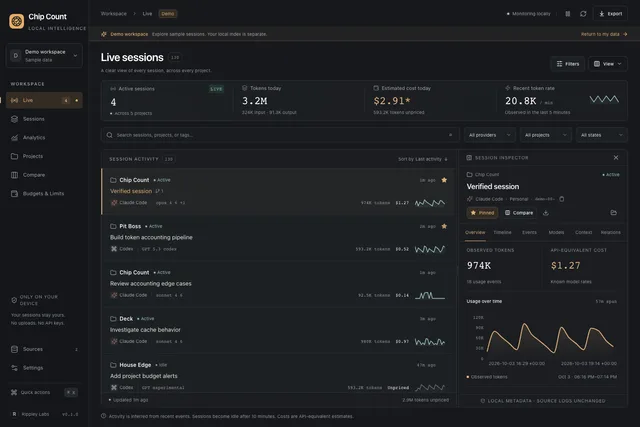
Task: Open Budgets & Limits in the sidebar
Action: [44, 193]
